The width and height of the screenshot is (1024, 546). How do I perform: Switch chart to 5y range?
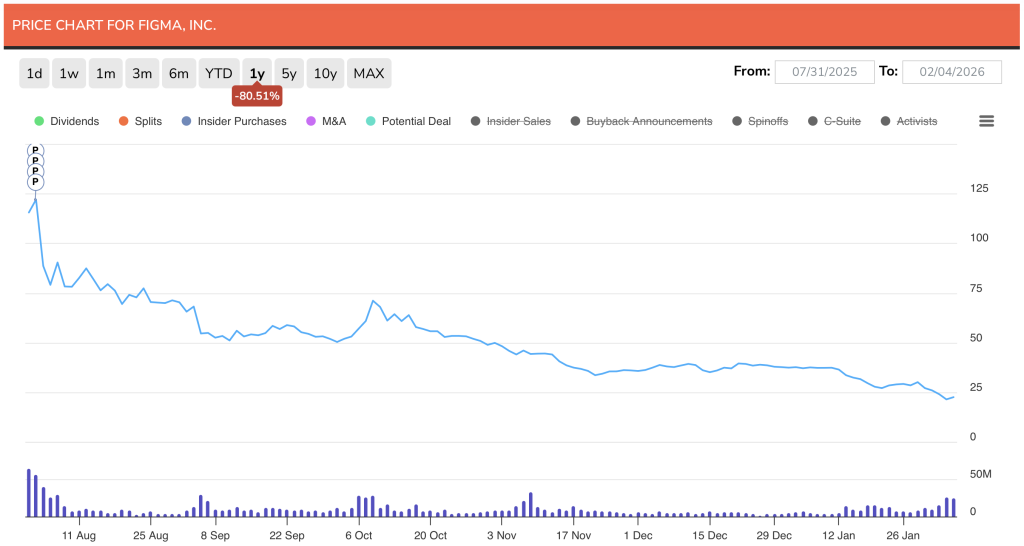click(289, 73)
